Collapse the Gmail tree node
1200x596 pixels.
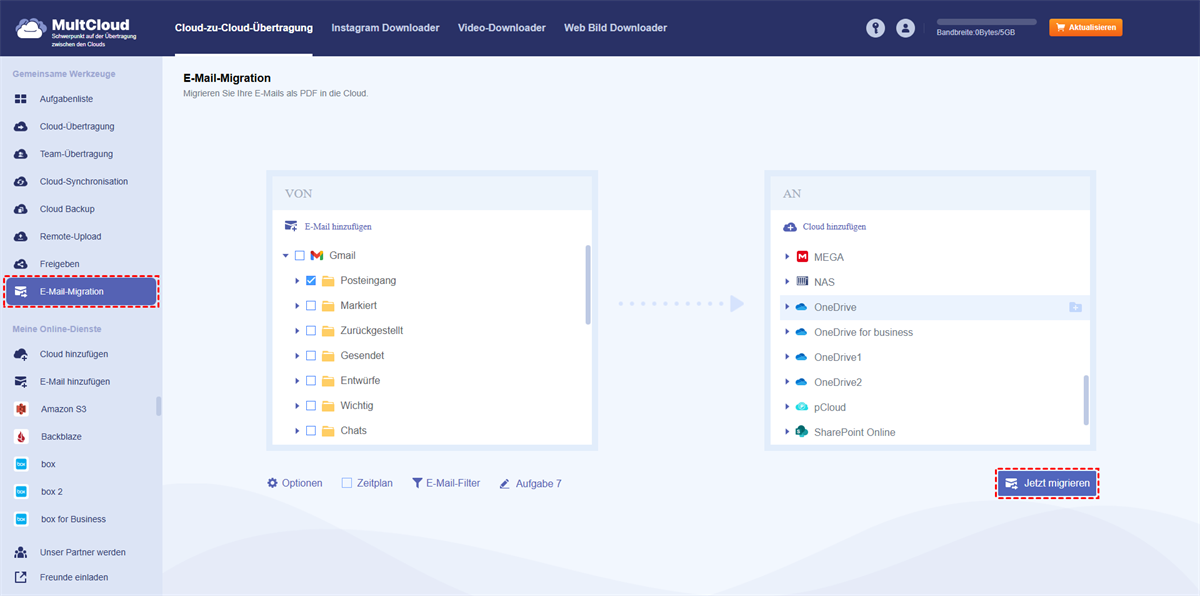tap(286, 256)
